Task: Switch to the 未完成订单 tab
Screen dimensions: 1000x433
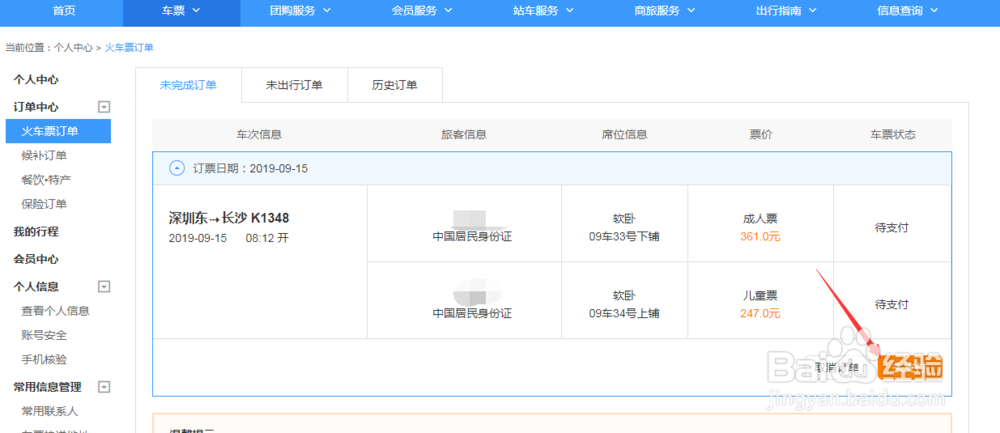Action: coord(188,85)
